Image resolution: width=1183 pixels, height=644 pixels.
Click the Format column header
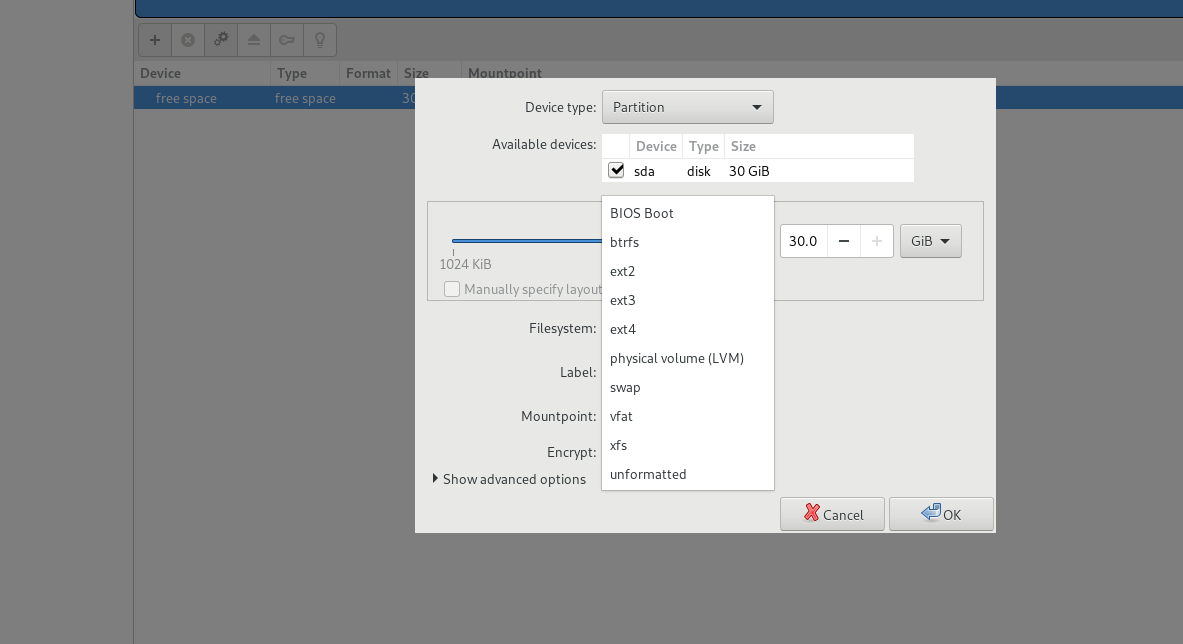tap(368, 73)
